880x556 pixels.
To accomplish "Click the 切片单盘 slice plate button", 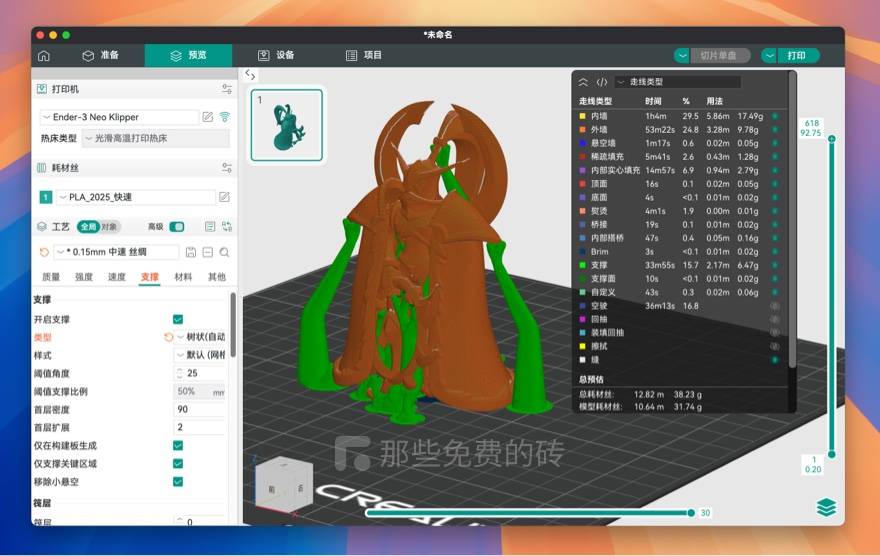I will click(720, 56).
